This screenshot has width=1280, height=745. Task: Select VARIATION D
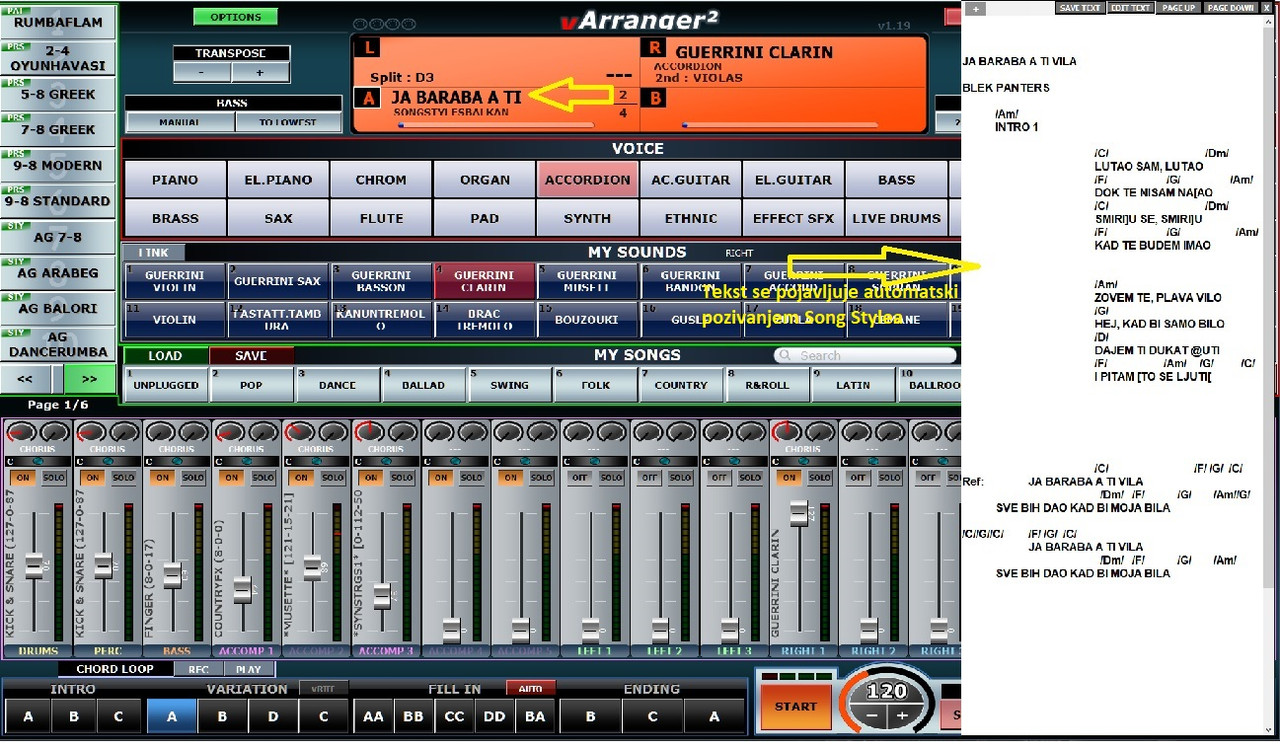273,716
